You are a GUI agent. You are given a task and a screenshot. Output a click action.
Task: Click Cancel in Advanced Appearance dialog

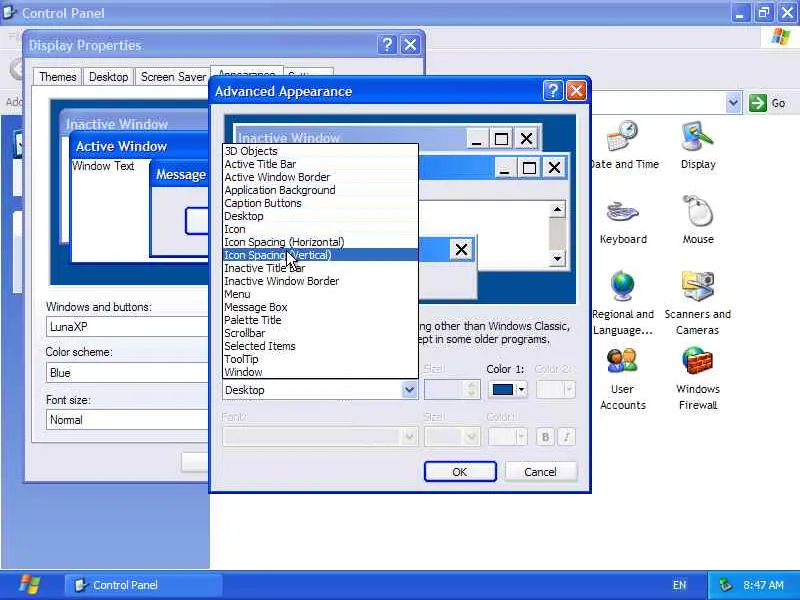pos(540,471)
